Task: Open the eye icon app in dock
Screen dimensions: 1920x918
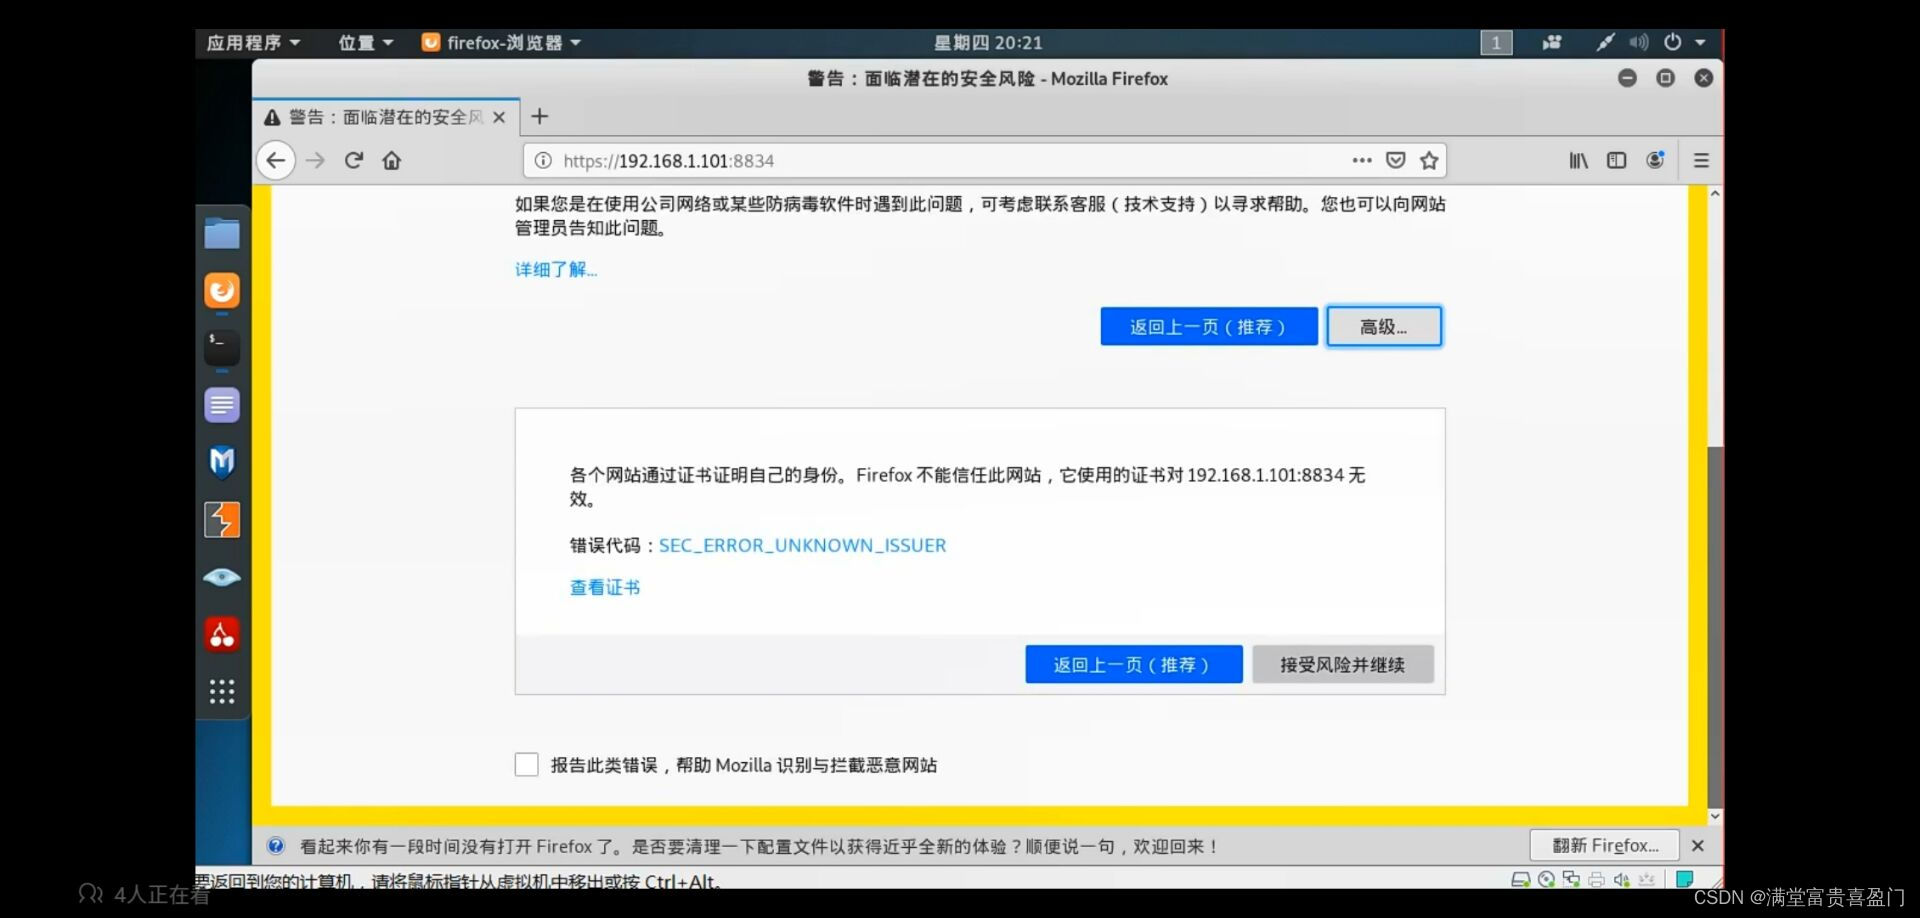Action: click(222, 577)
